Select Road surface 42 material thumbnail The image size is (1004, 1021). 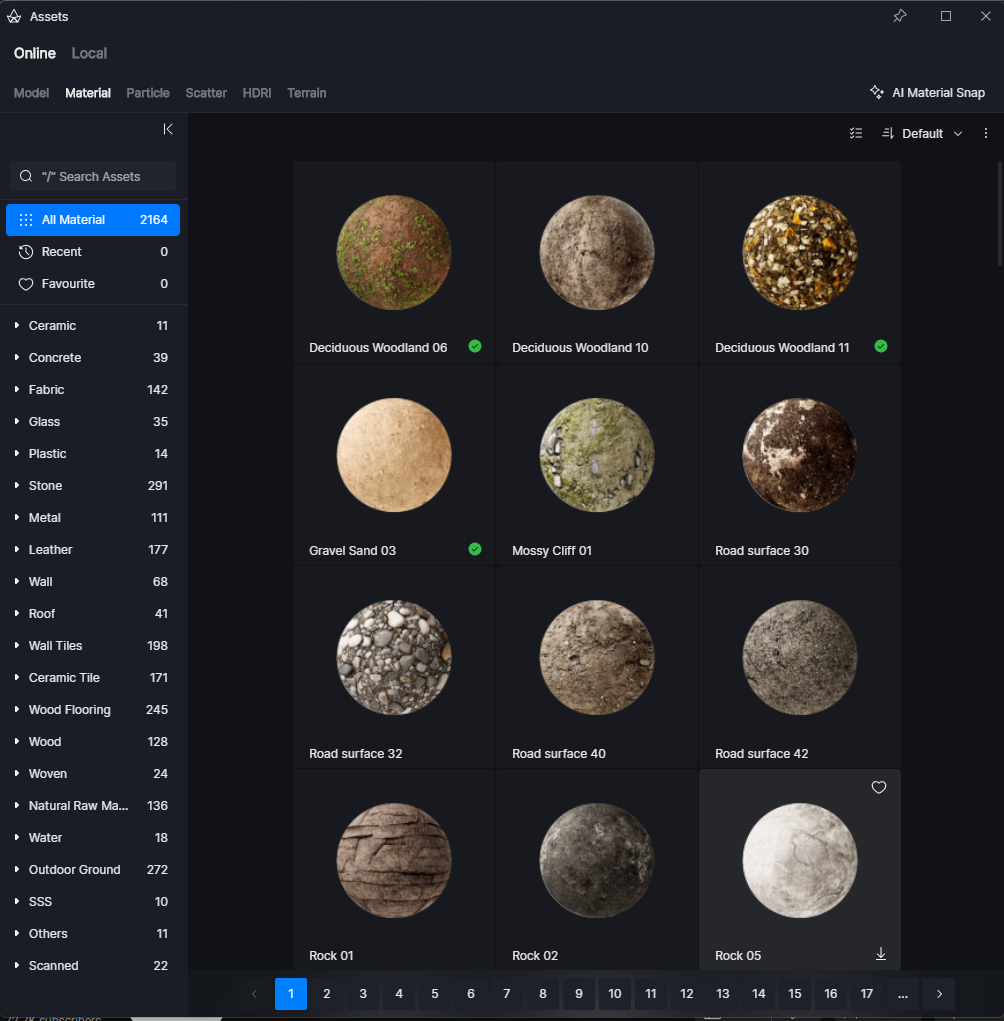800,658
